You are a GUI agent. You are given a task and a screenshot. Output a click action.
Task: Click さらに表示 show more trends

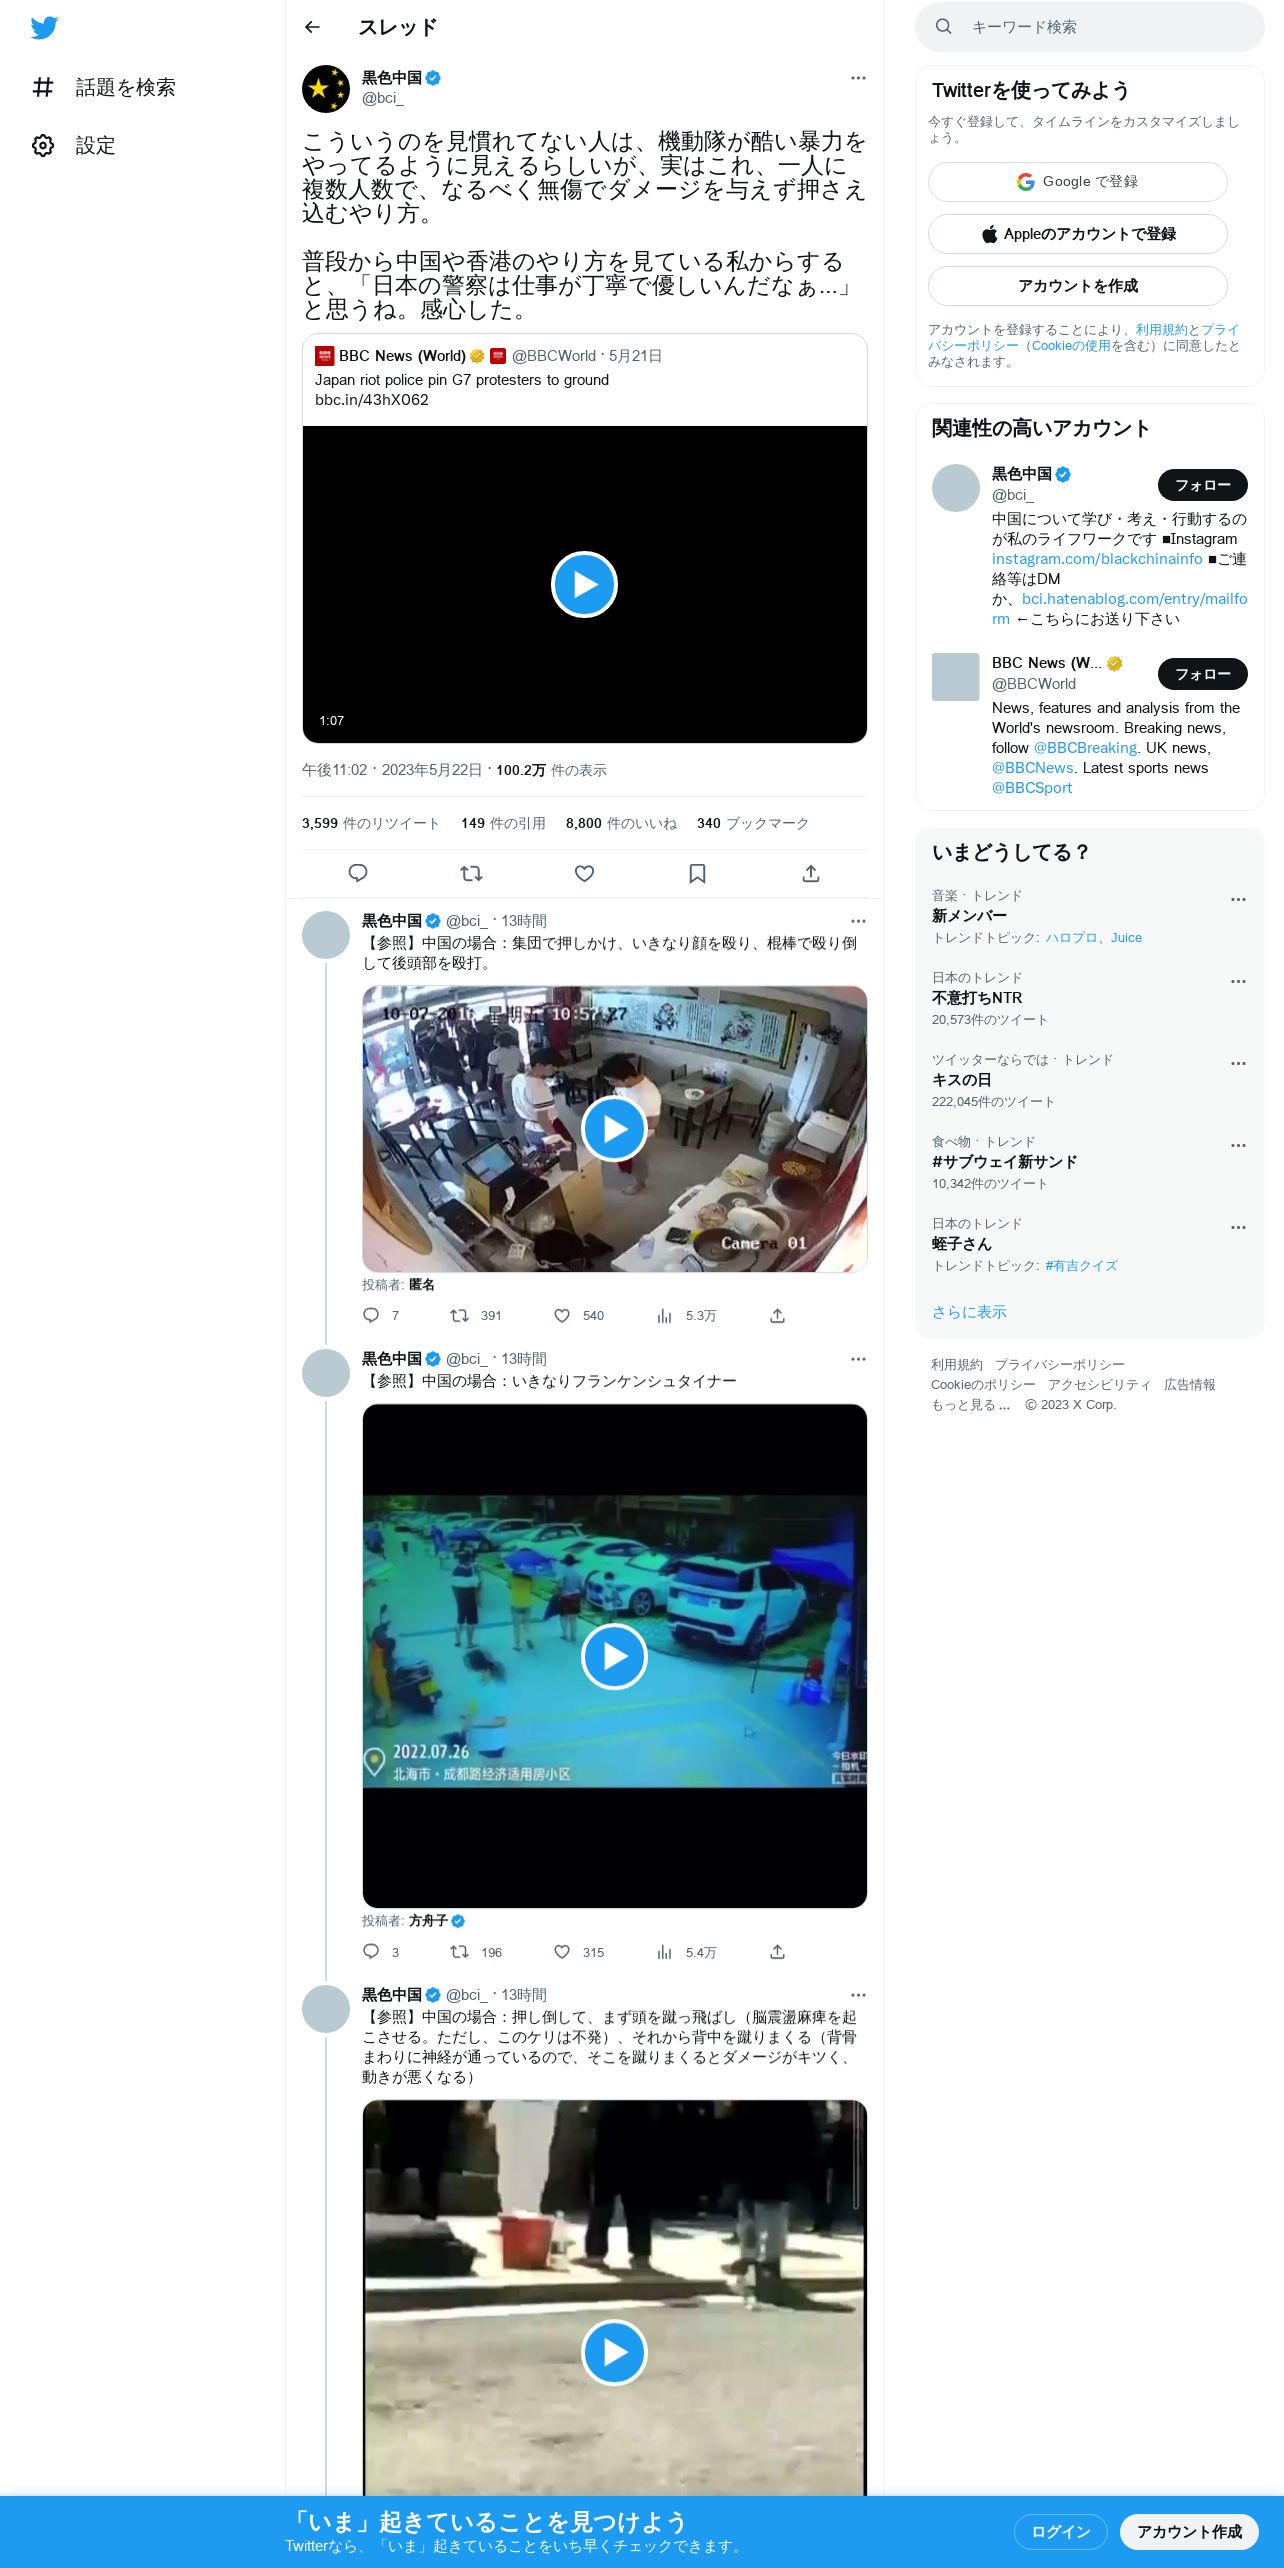point(969,1312)
